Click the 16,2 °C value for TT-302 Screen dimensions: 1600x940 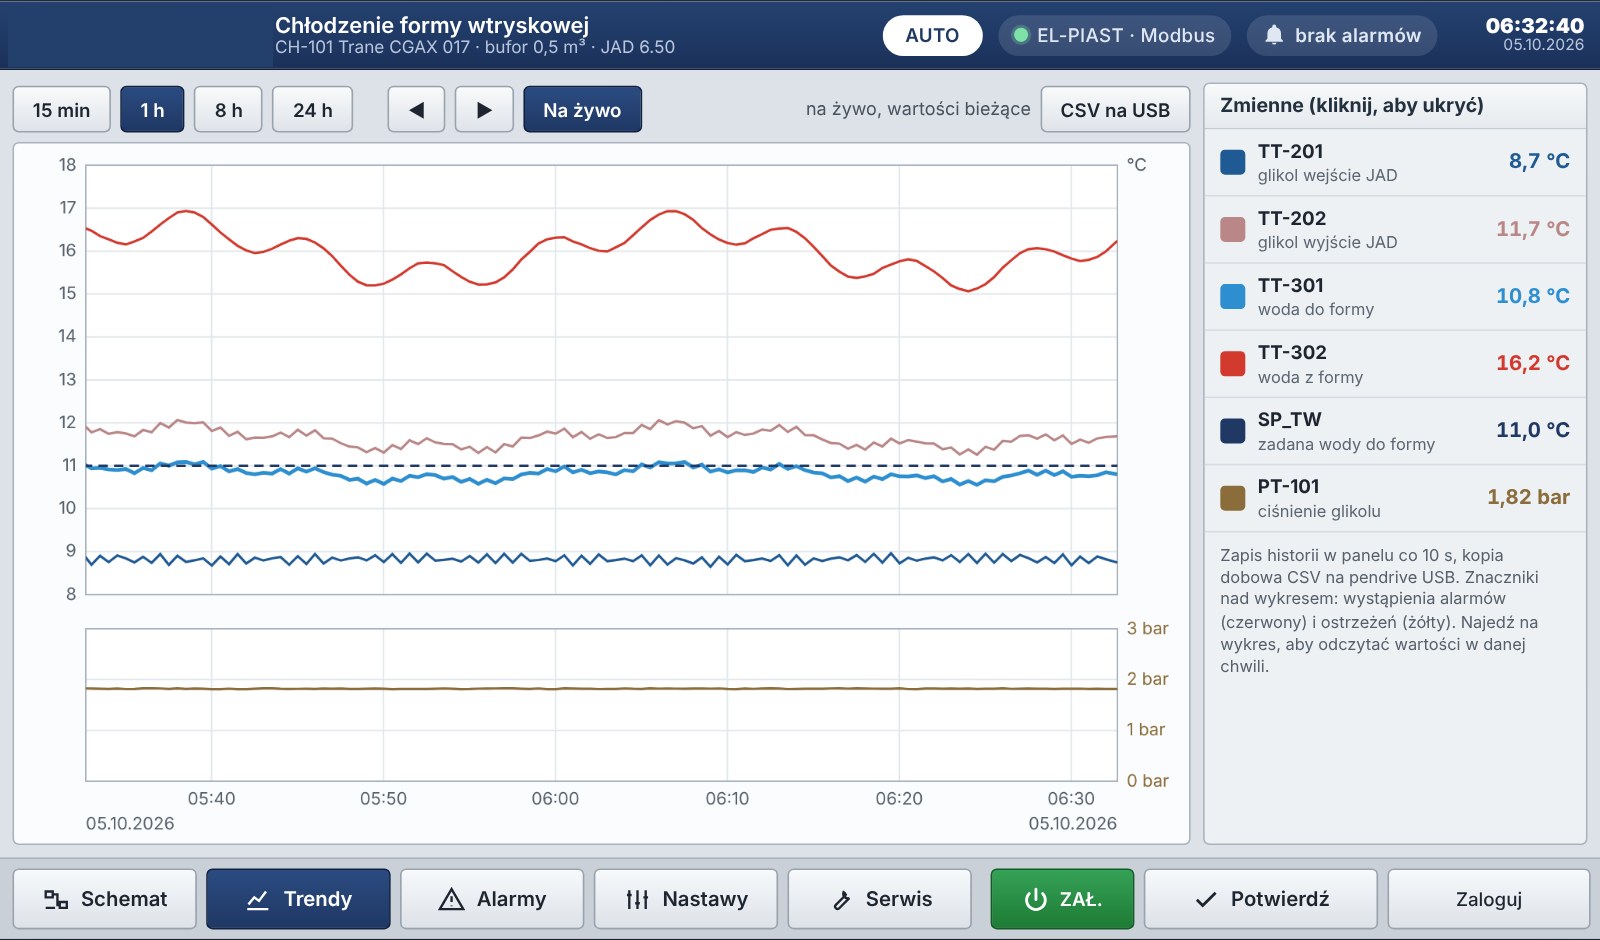[1532, 363]
